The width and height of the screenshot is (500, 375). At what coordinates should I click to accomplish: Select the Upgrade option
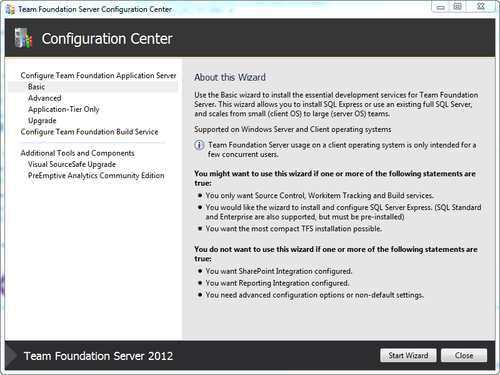(42, 121)
